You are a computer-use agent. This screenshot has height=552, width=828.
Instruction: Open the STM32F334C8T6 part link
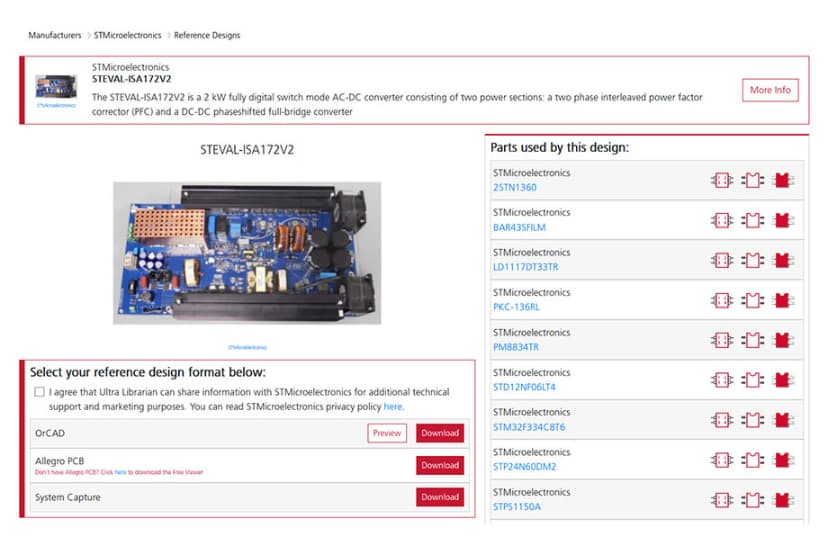(528, 427)
